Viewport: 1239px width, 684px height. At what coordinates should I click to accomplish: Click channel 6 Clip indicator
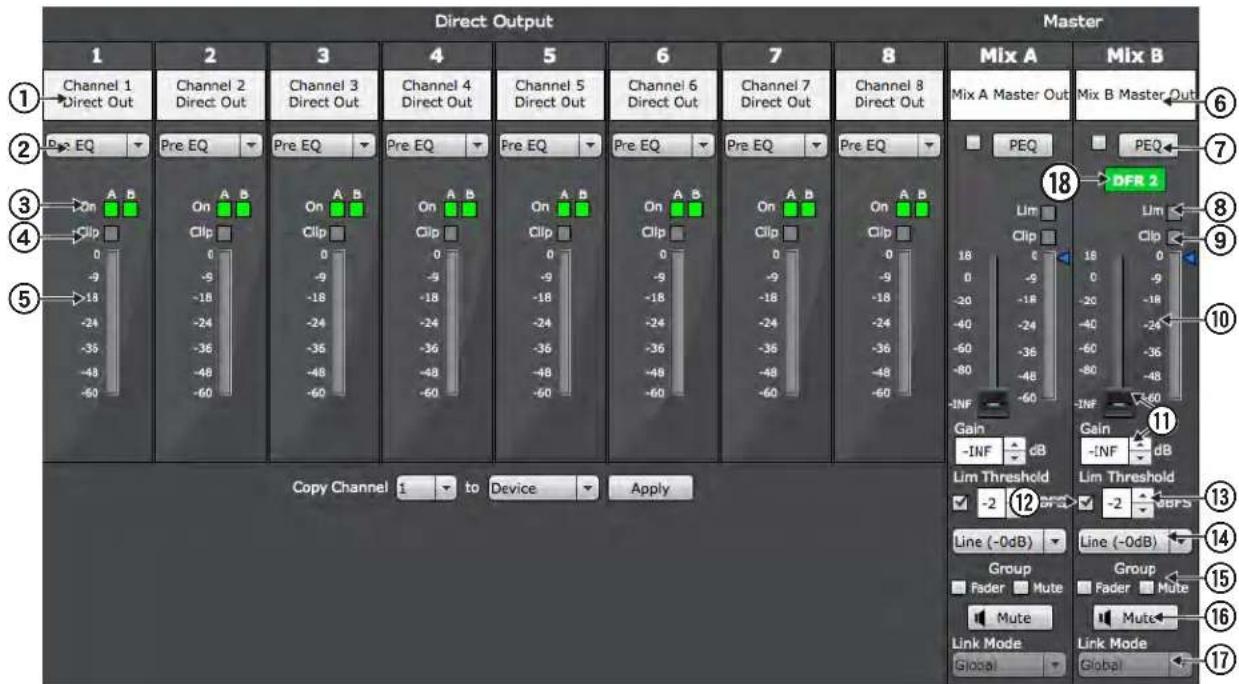pos(677,234)
